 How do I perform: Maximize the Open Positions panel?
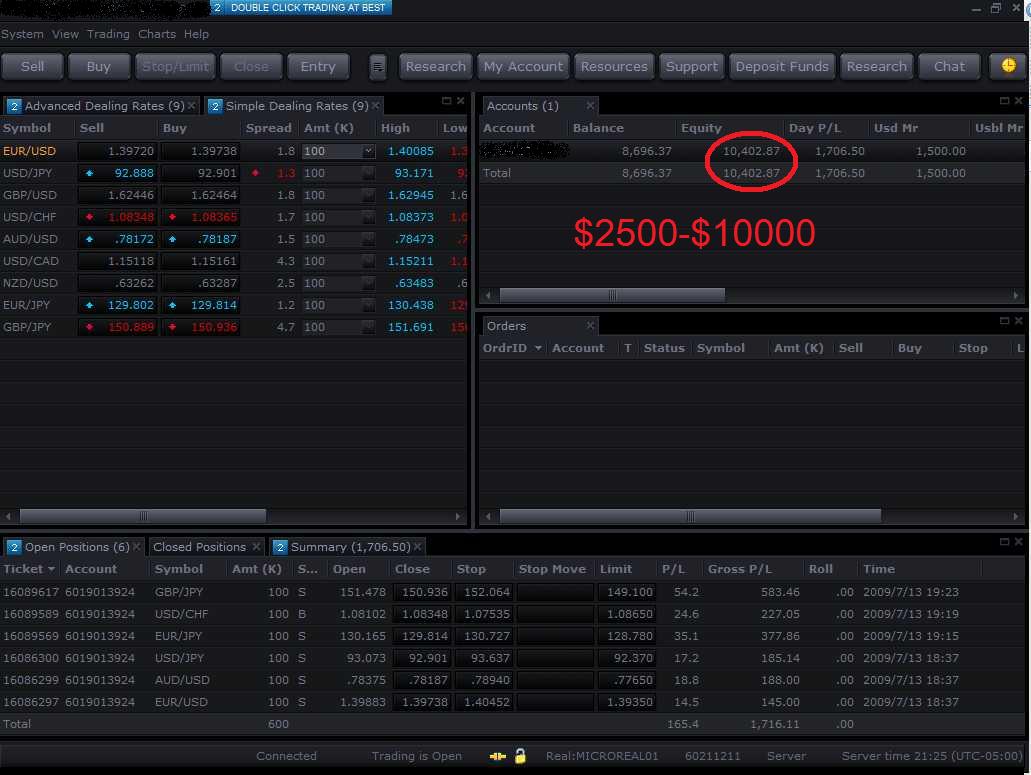(x=1004, y=542)
